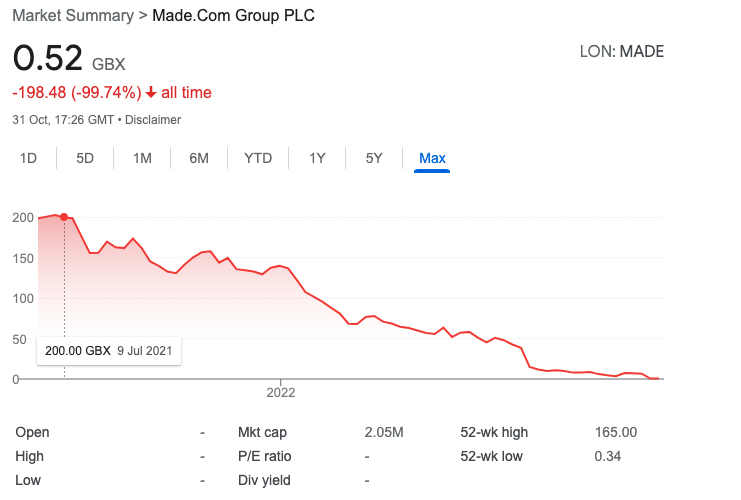This screenshot has height=500, width=741.
Task: Click the 200.00 GBX tooltip
Action: point(109,351)
